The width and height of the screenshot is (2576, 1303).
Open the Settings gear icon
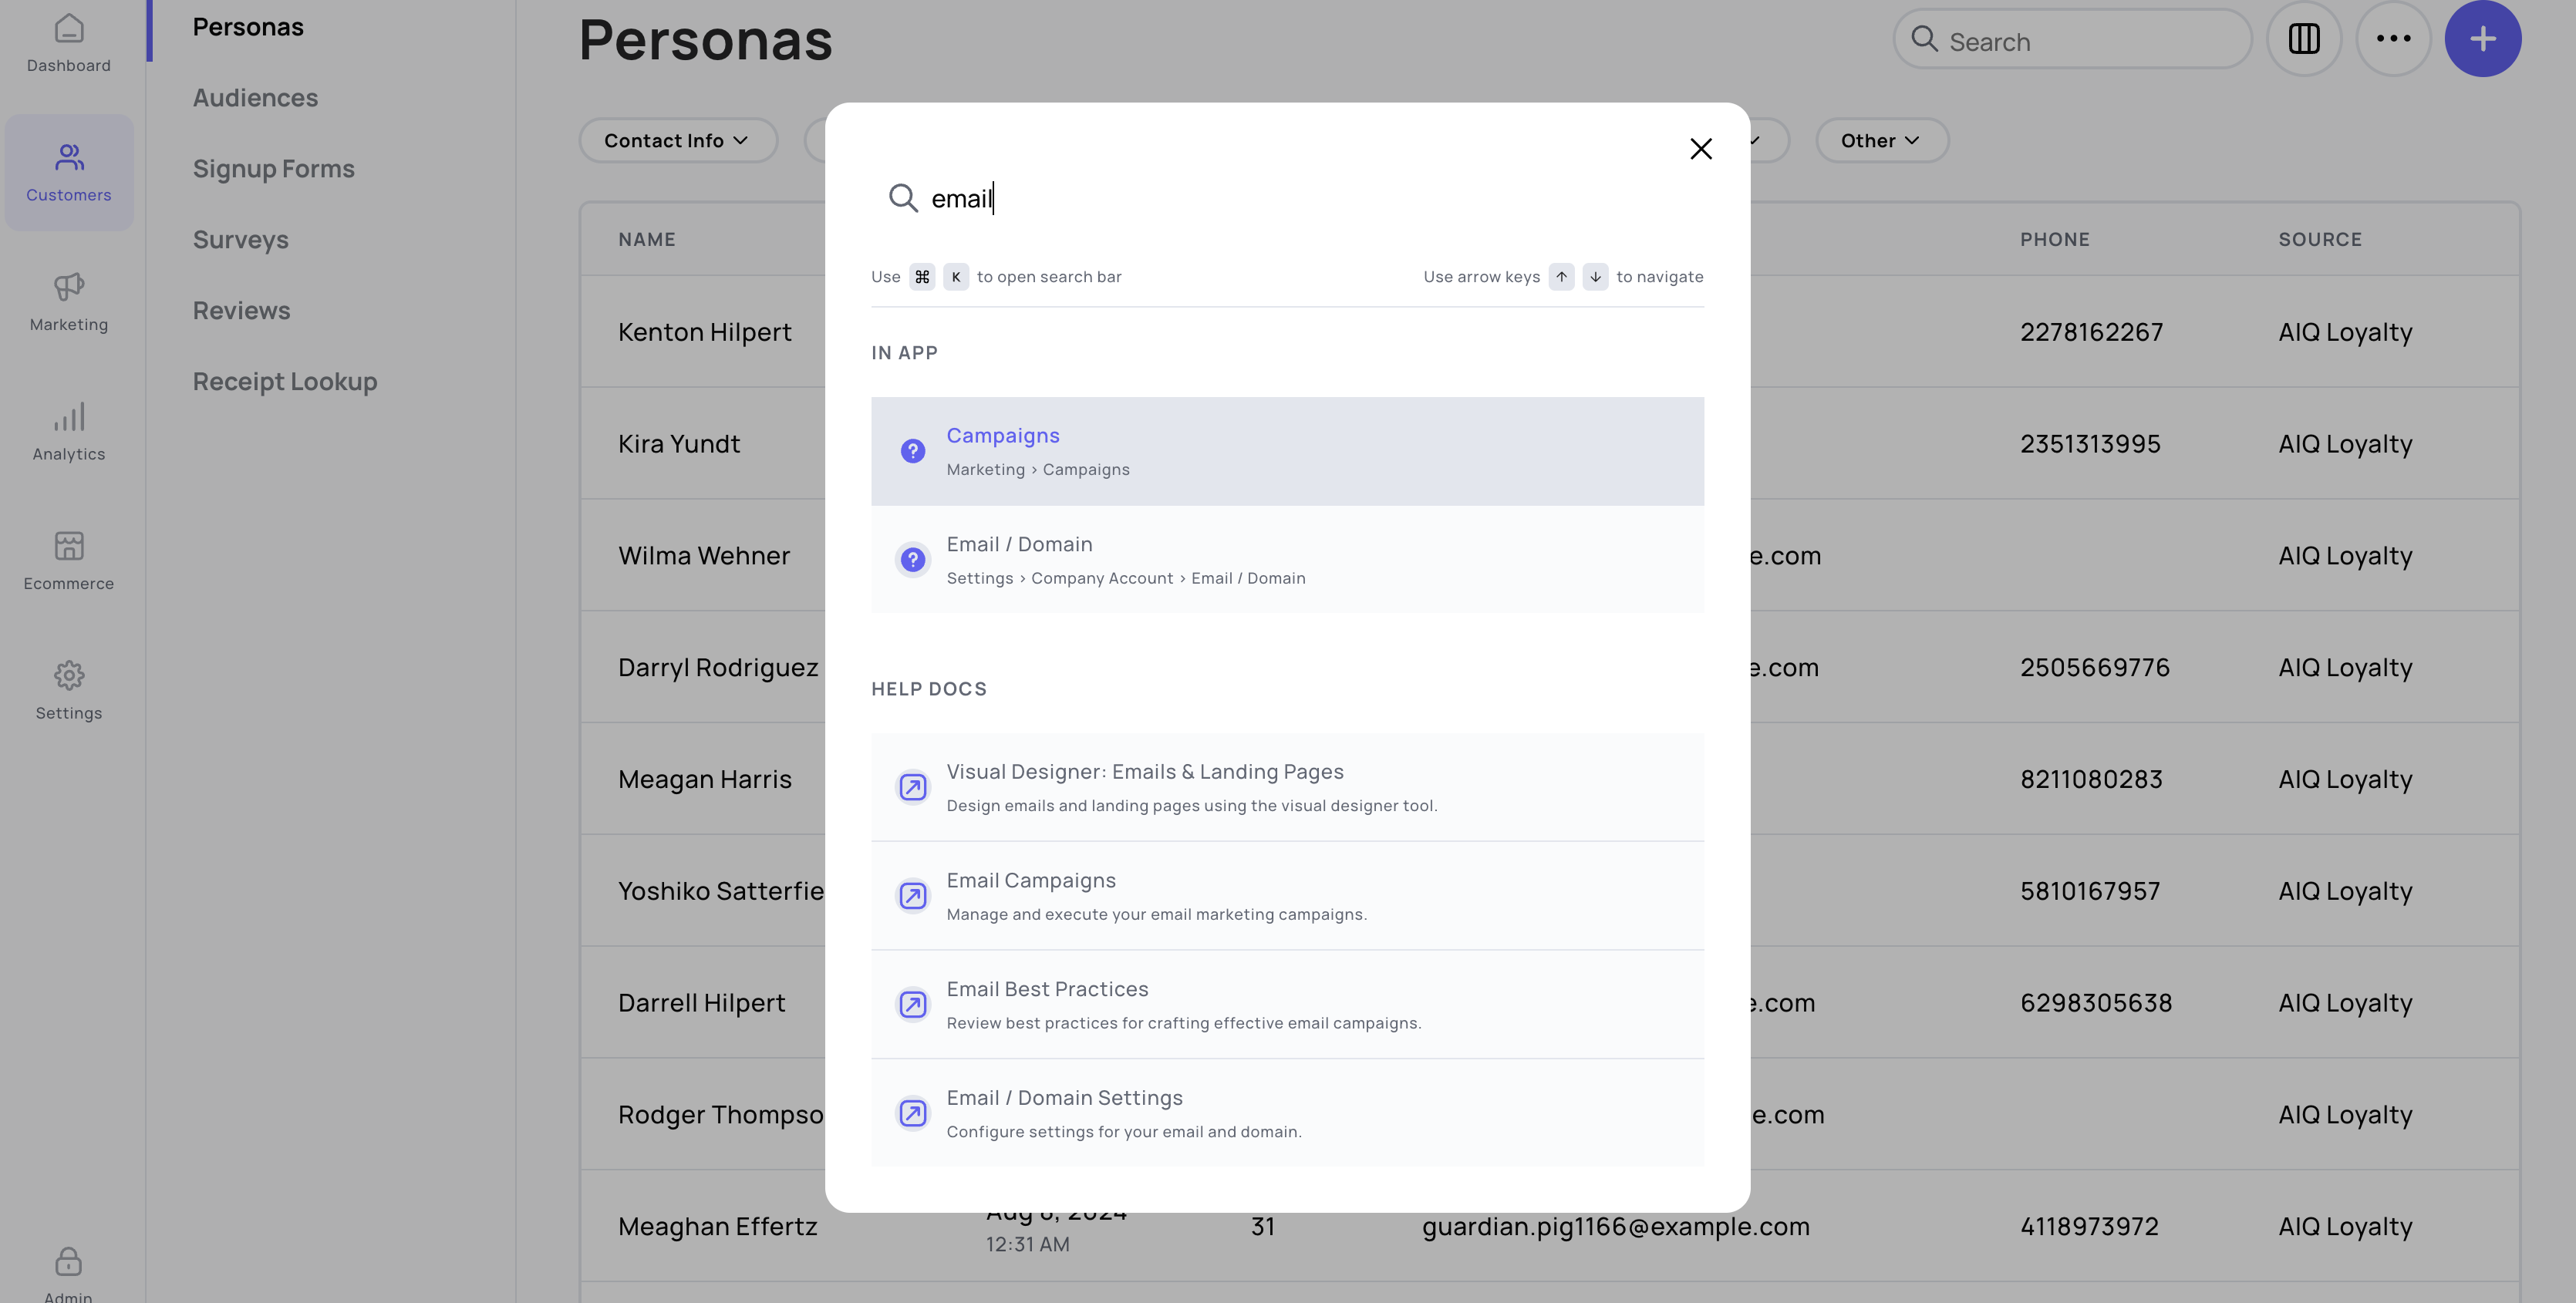pos(68,675)
